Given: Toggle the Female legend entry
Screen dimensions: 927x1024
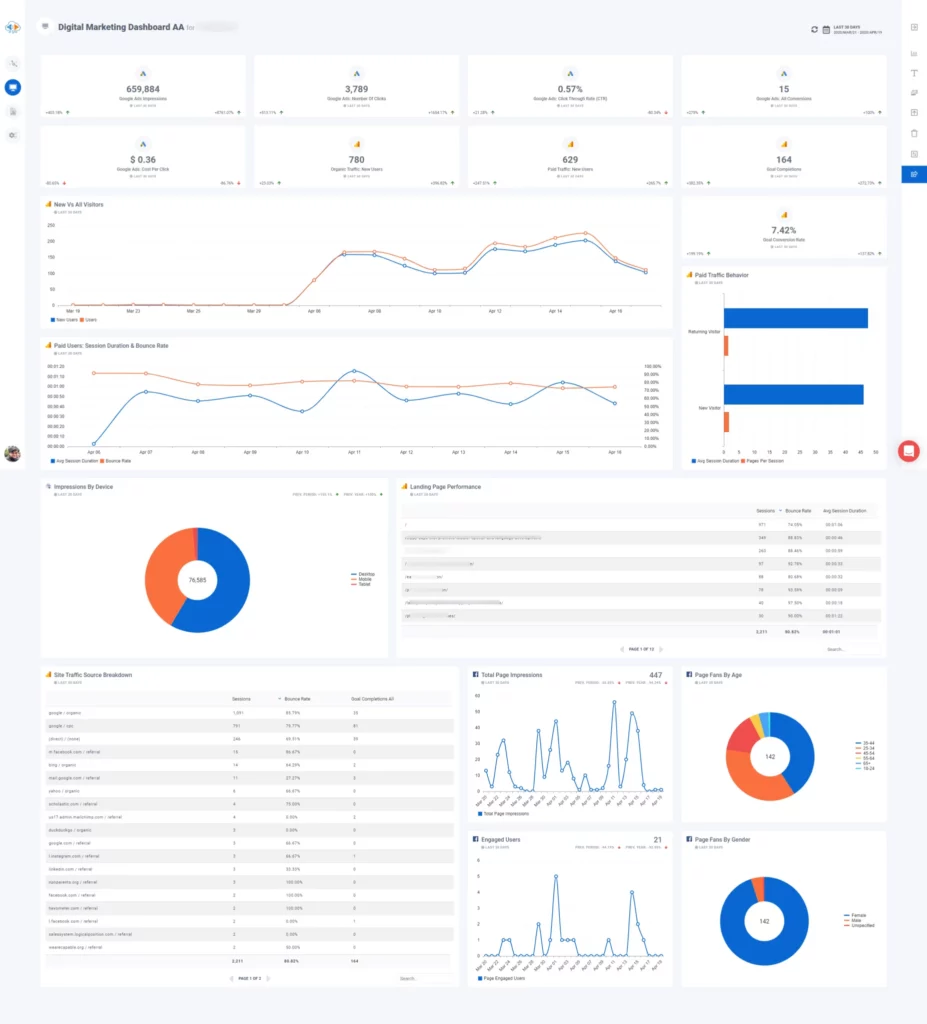Looking at the screenshot, I should click(x=855, y=916).
